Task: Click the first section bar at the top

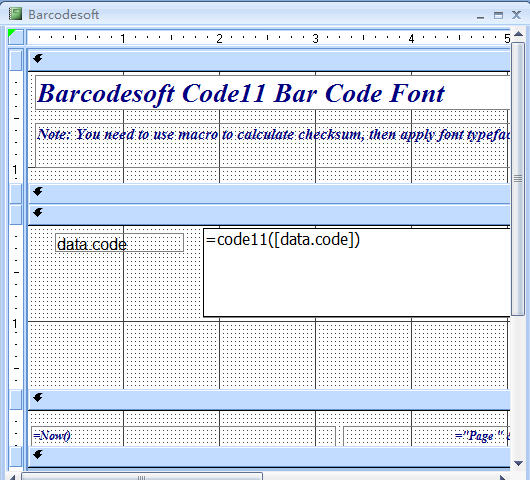Action: click(x=269, y=60)
